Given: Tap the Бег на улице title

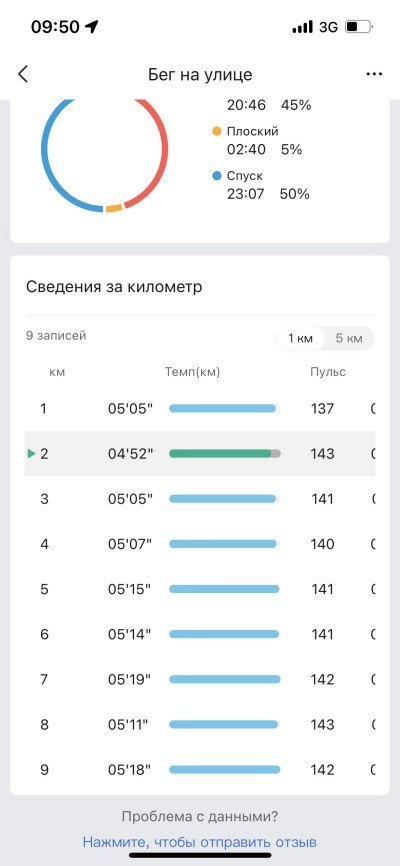Looking at the screenshot, I should pyautogui.click(x=200, y=74).
